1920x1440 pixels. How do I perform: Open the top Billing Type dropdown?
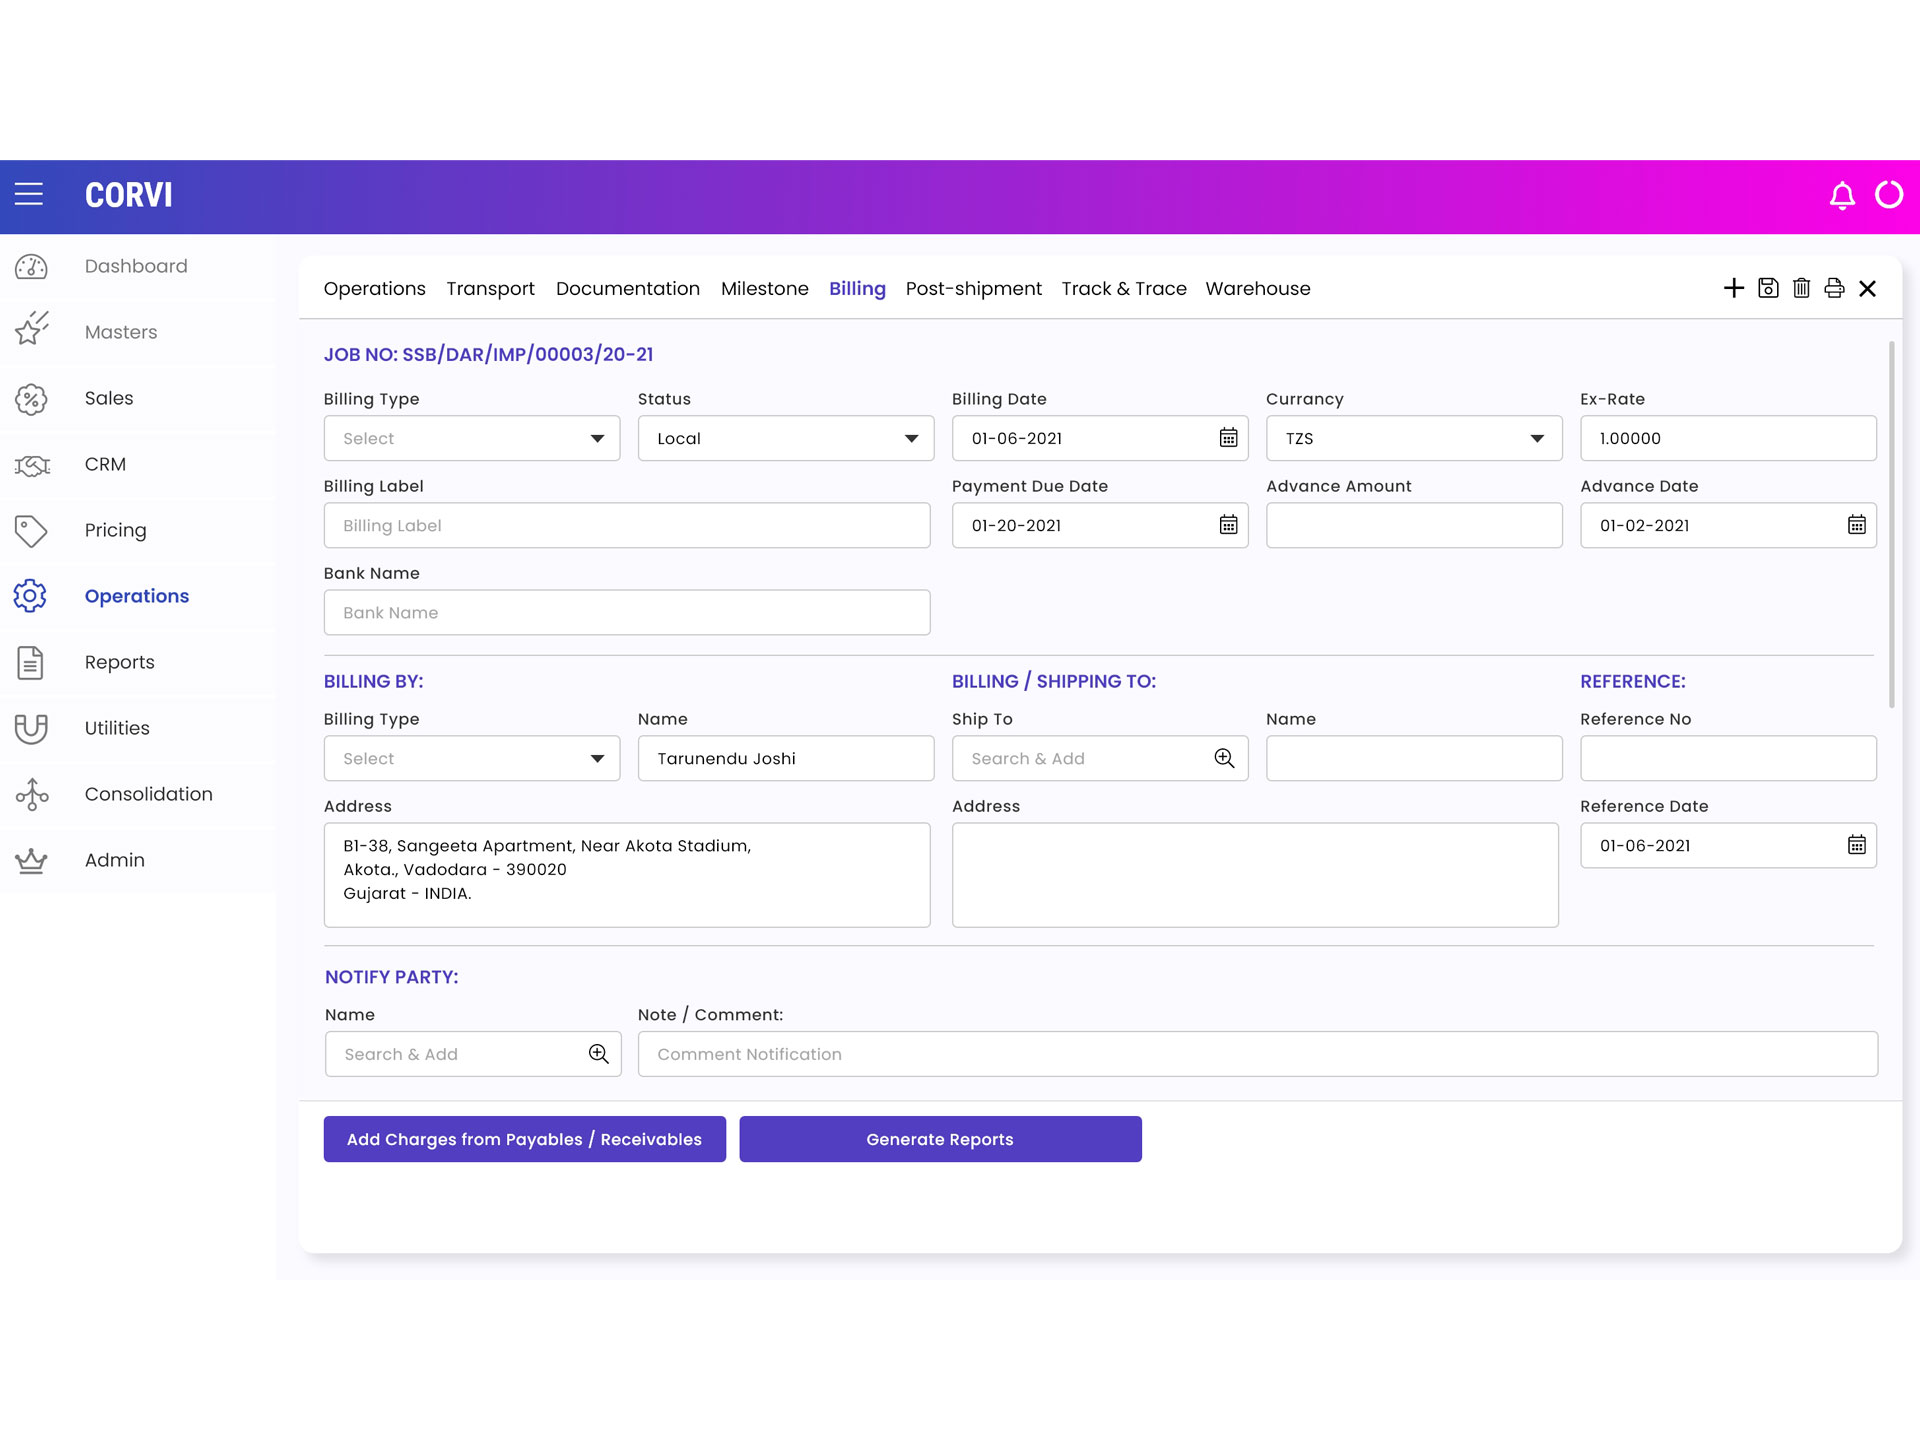pos(472,438)
